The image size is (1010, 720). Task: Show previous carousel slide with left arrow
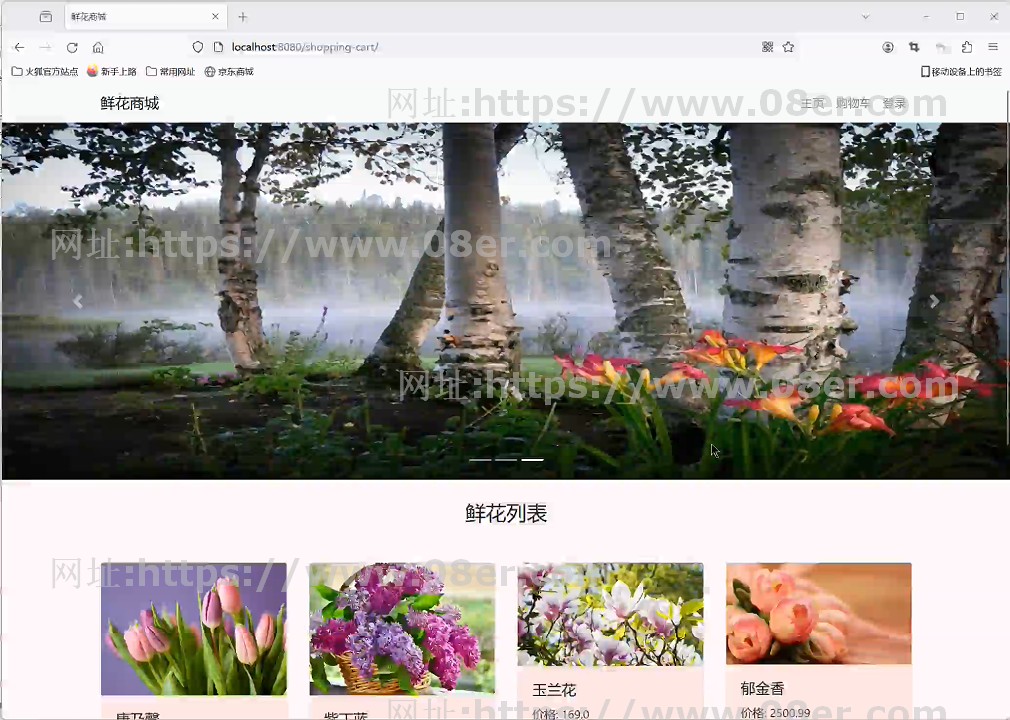point(78,301)
